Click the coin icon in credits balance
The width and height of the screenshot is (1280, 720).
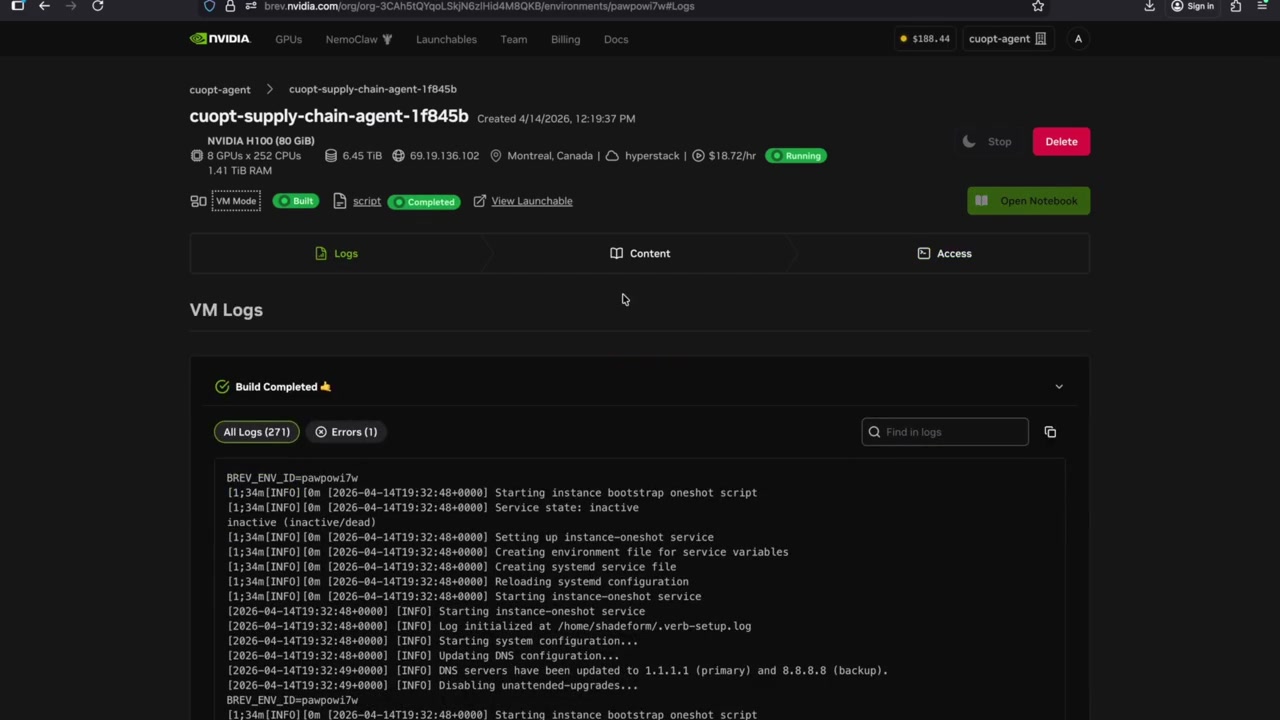pyautogui.click(x=904, y=39)
